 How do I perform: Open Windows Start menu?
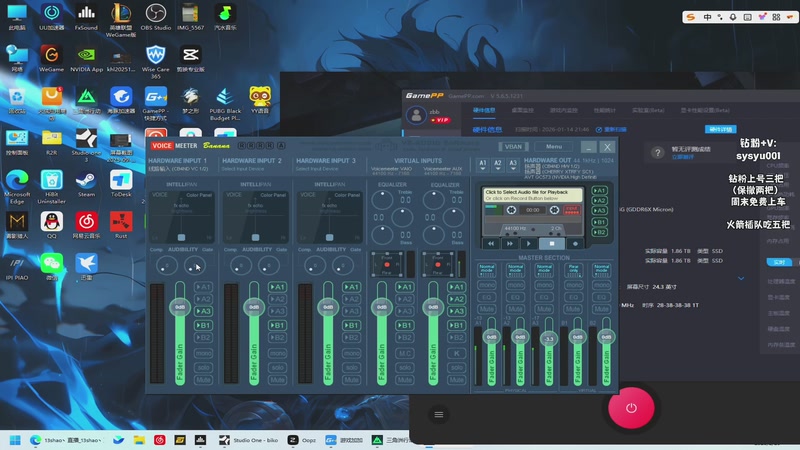pos(15,440)
